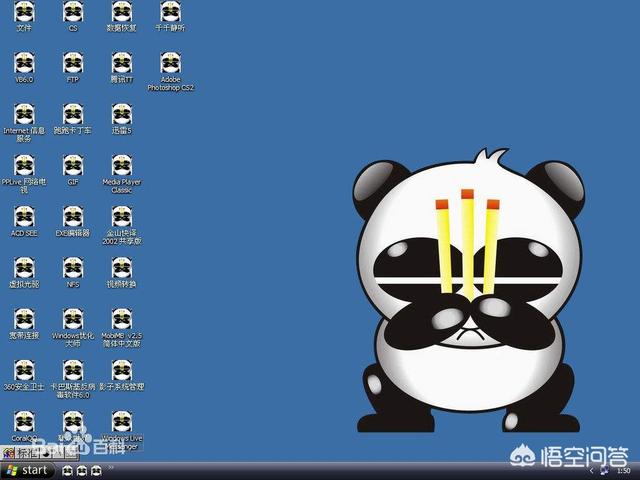The height and width of the screenshot is (480, 640).
Task: Click the NFS desktop icon
Action: [73, 268]
